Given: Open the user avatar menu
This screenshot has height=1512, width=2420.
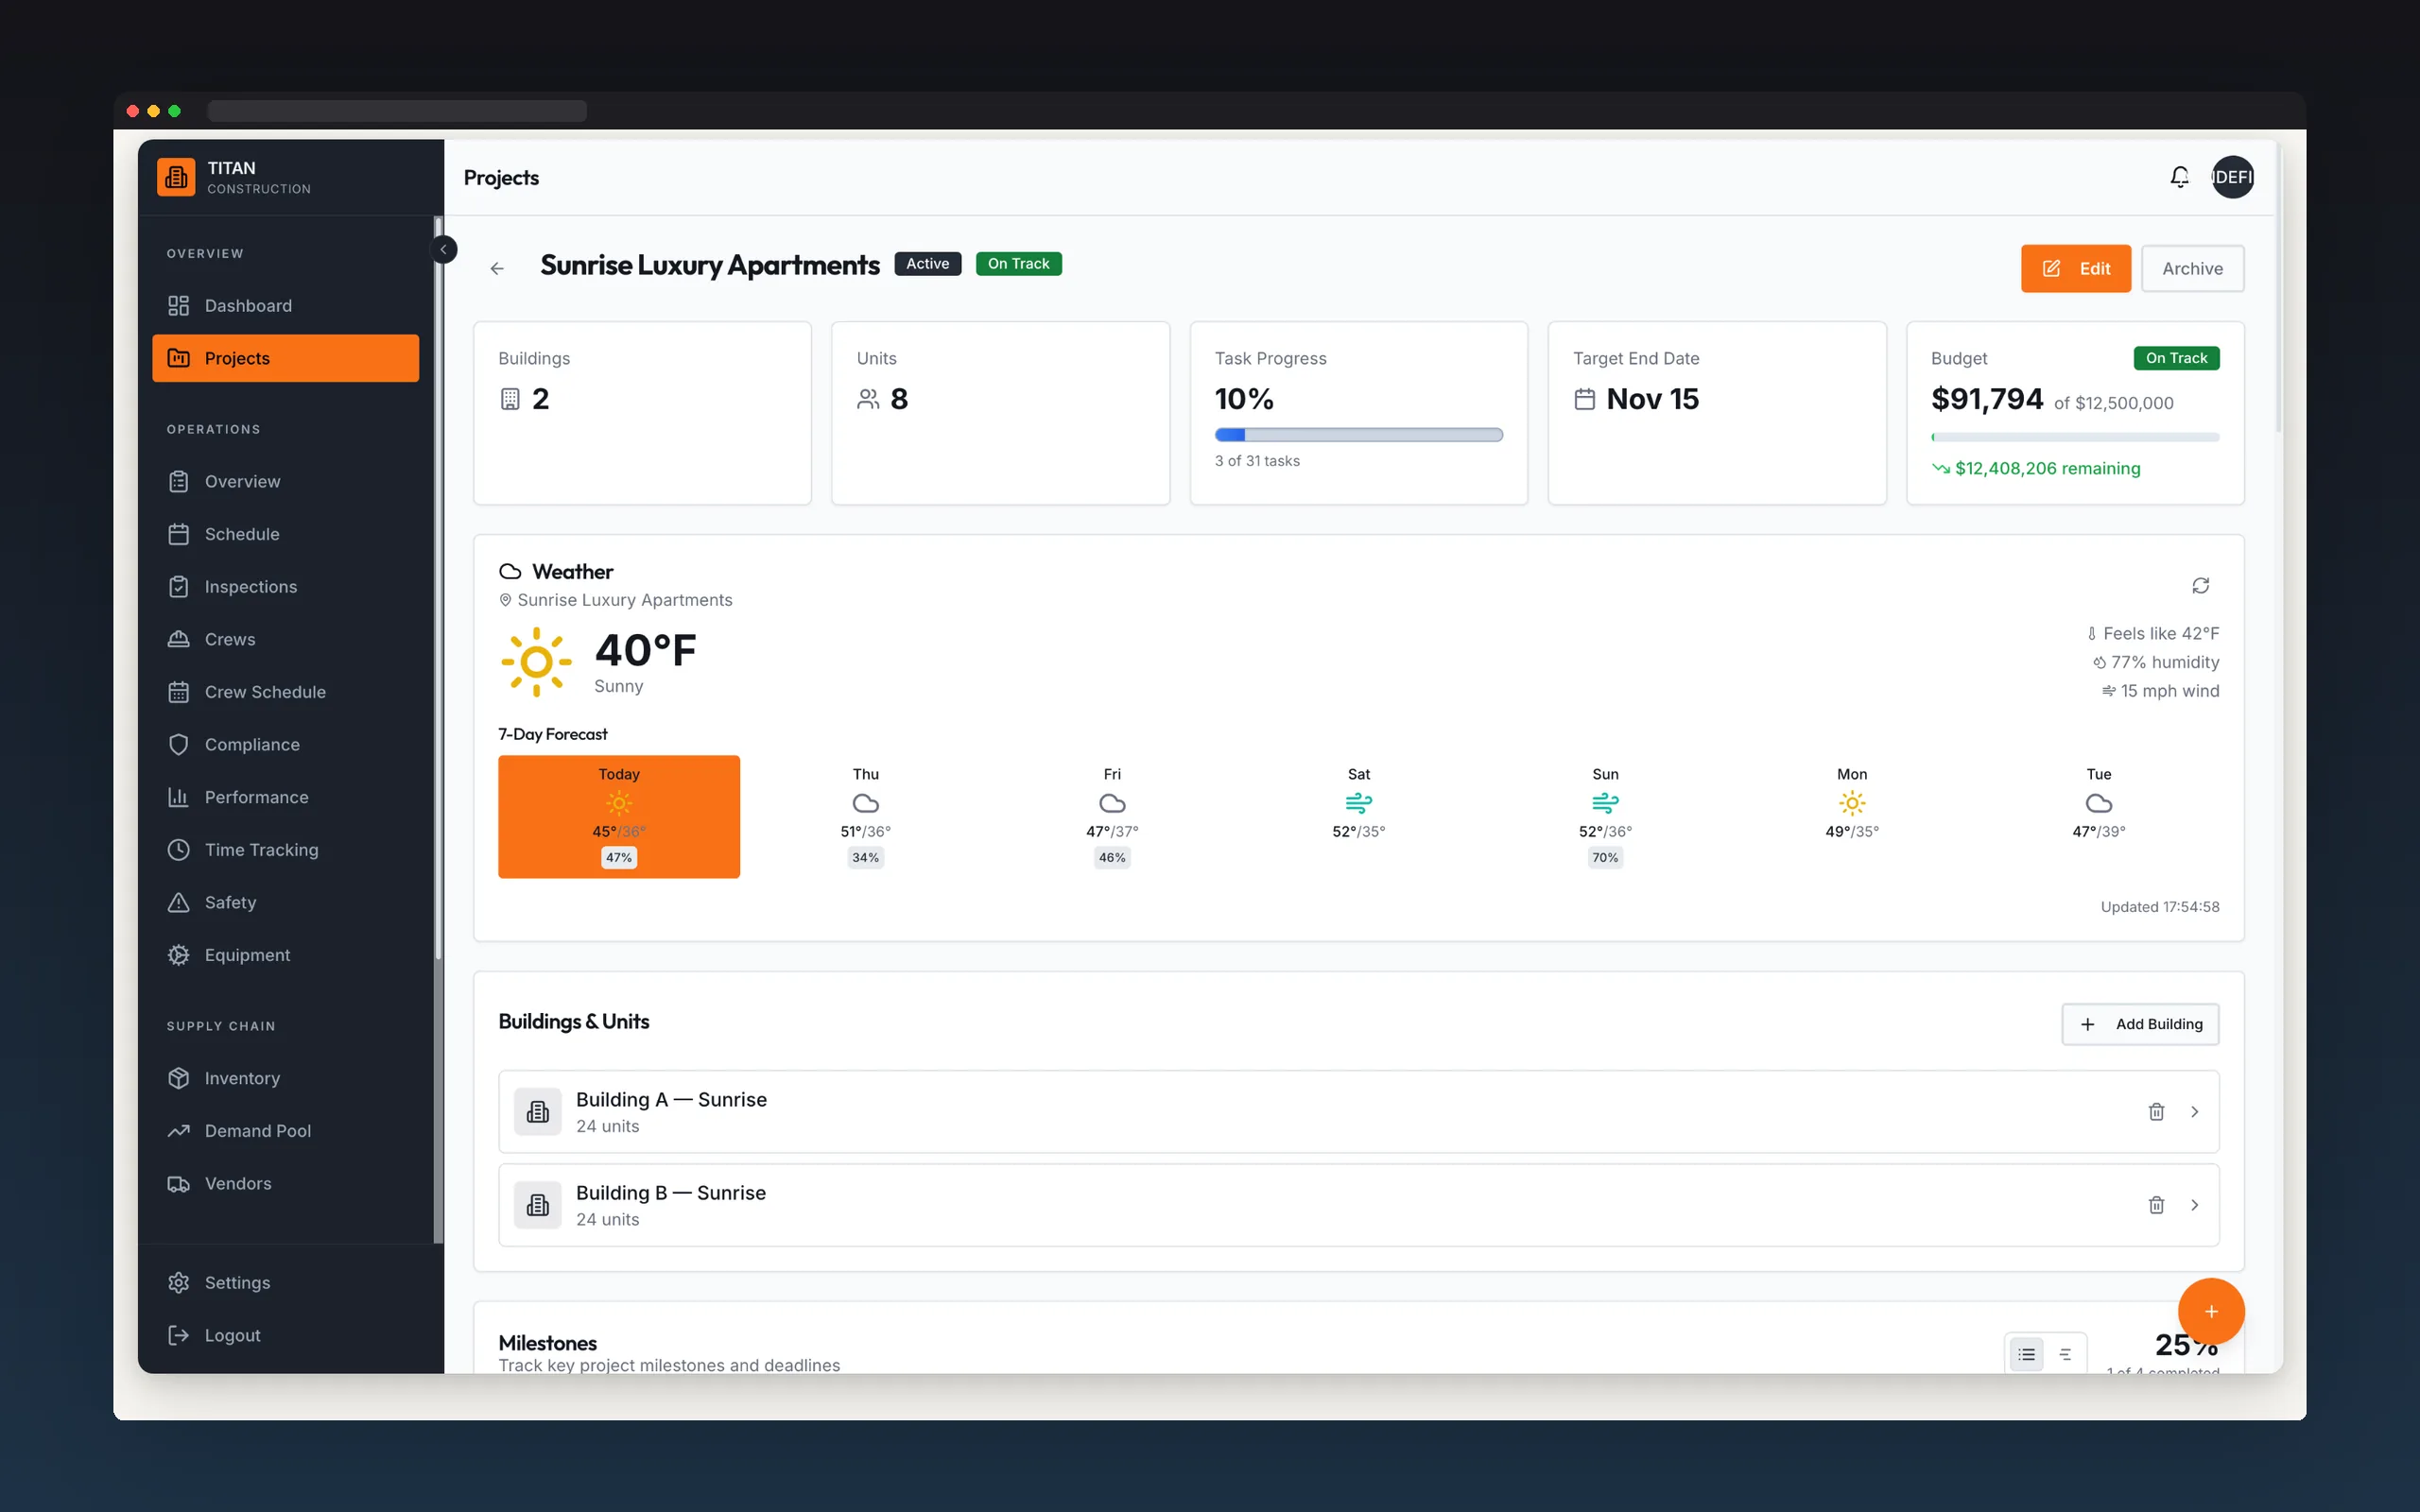Looking at the screenshot, I should 2232,177.
